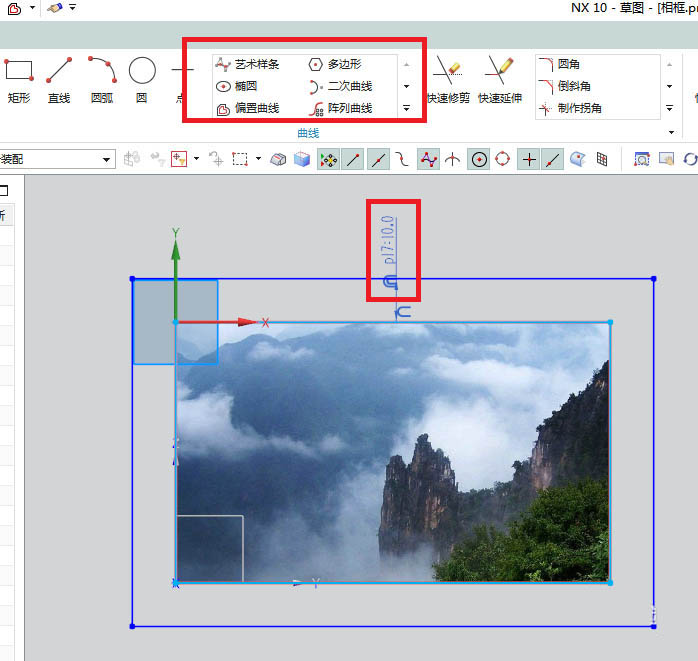The height and width of the screenshot is (661, 698).
Task: Click the green Y axis arrow
Action: [x=176, y=250]
